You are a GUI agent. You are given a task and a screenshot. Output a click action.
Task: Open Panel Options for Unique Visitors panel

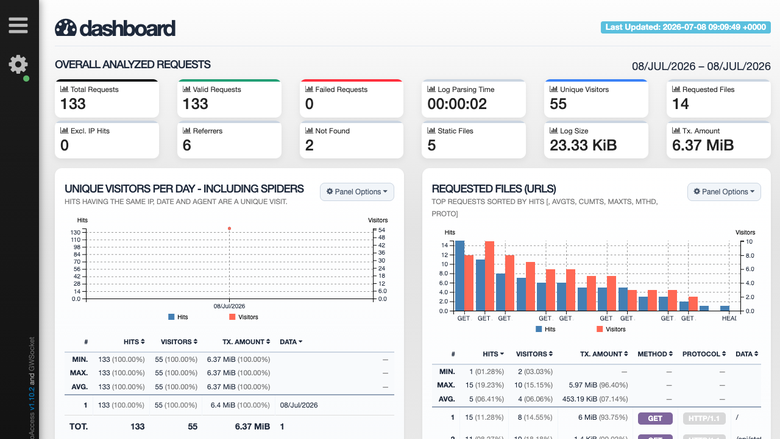pyautogui.click(x=357, y=192)
